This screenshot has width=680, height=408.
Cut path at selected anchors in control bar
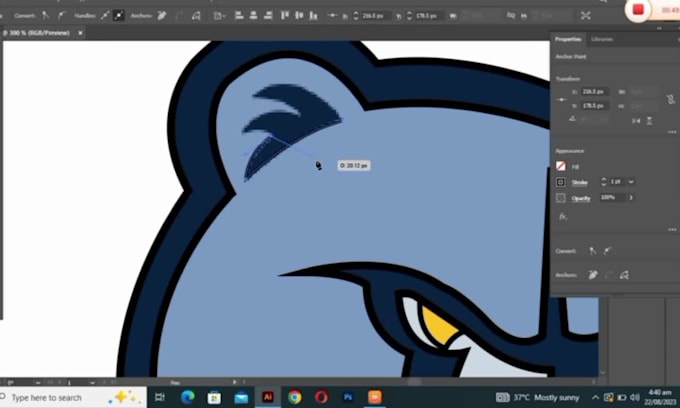[x=196, y=16]
